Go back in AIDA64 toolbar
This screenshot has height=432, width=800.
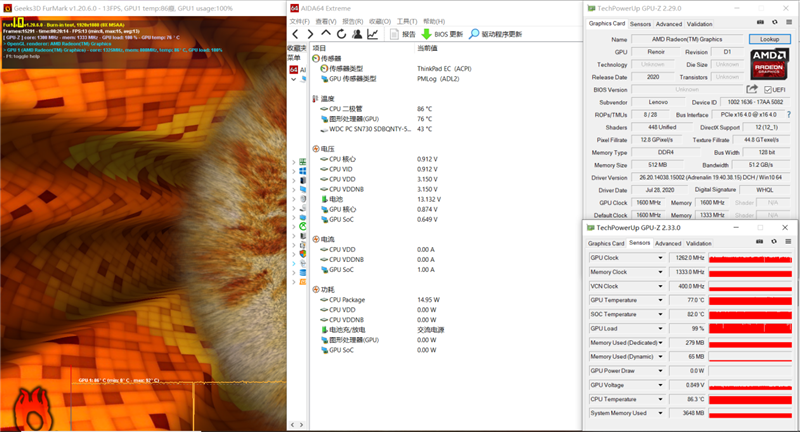click(295, 34)
